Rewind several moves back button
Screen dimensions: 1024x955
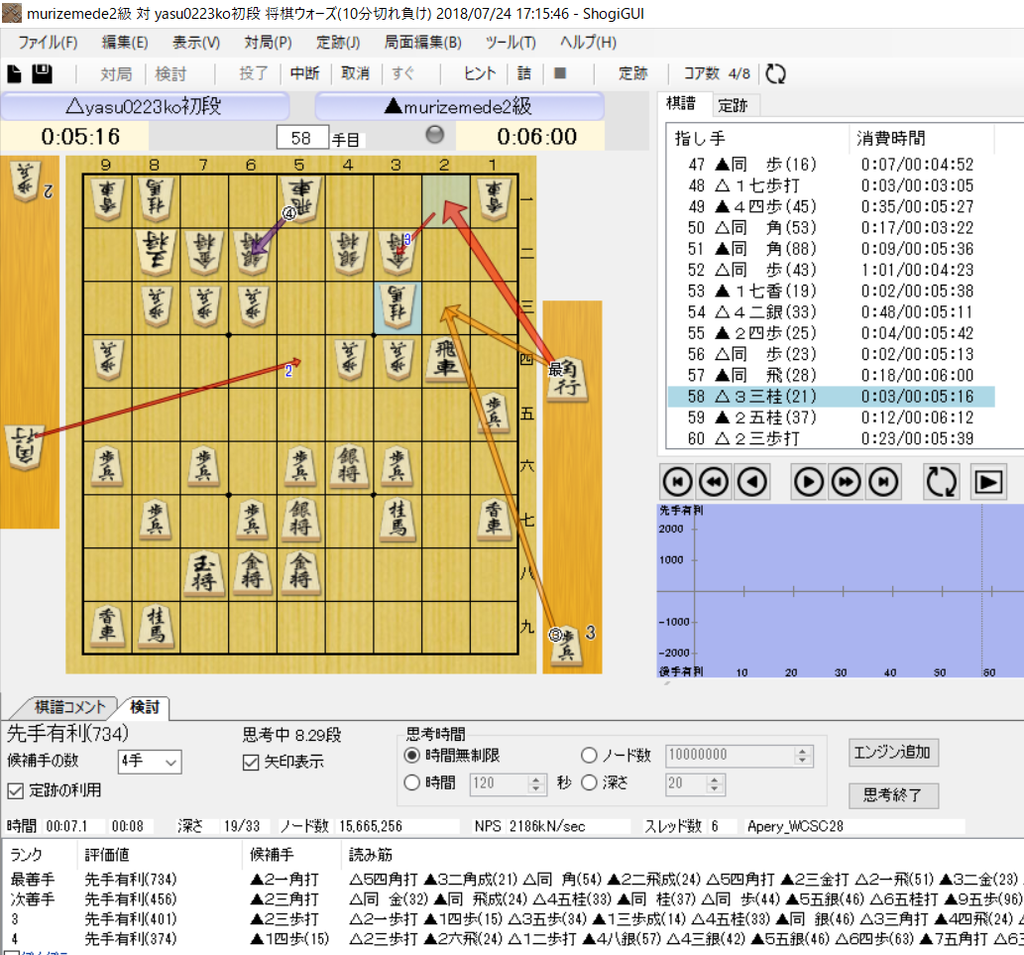coord(714,482)
